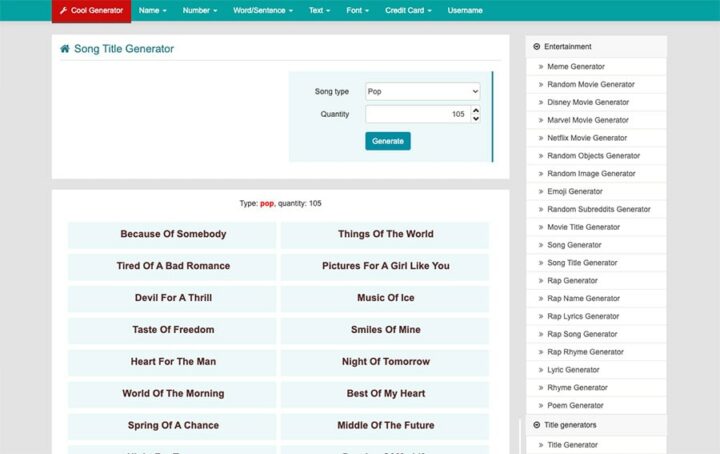The image size is (720, 454).
Task: Decrease quantity with the down stepper arrow
Action: 475,119
